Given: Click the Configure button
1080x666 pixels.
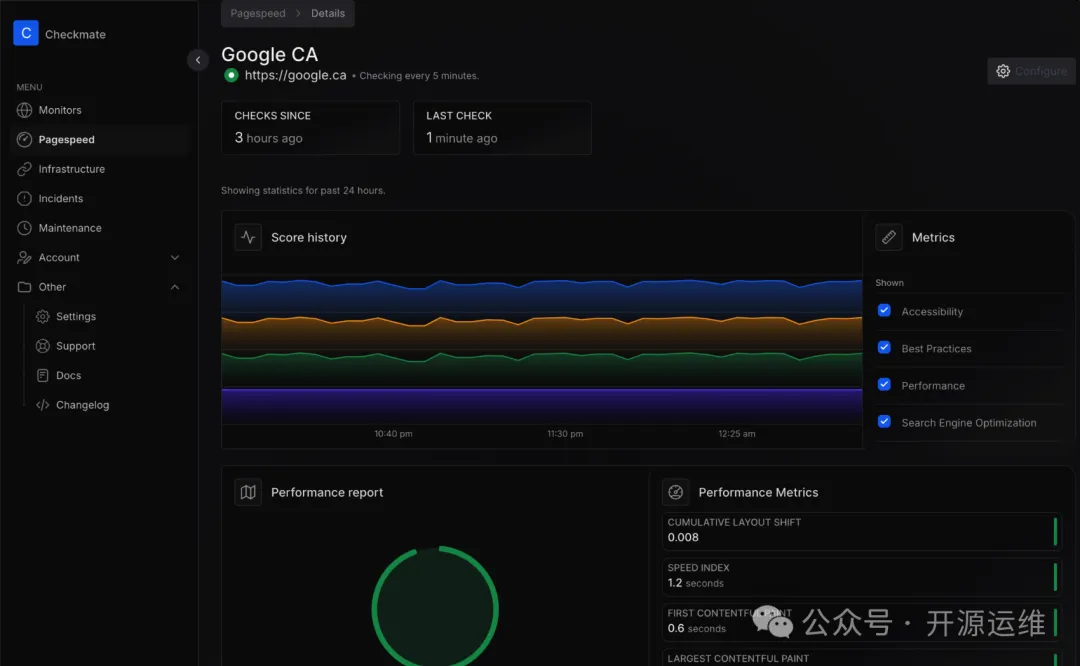Looking at the screenshot, I should click(x=1031, y=71).
